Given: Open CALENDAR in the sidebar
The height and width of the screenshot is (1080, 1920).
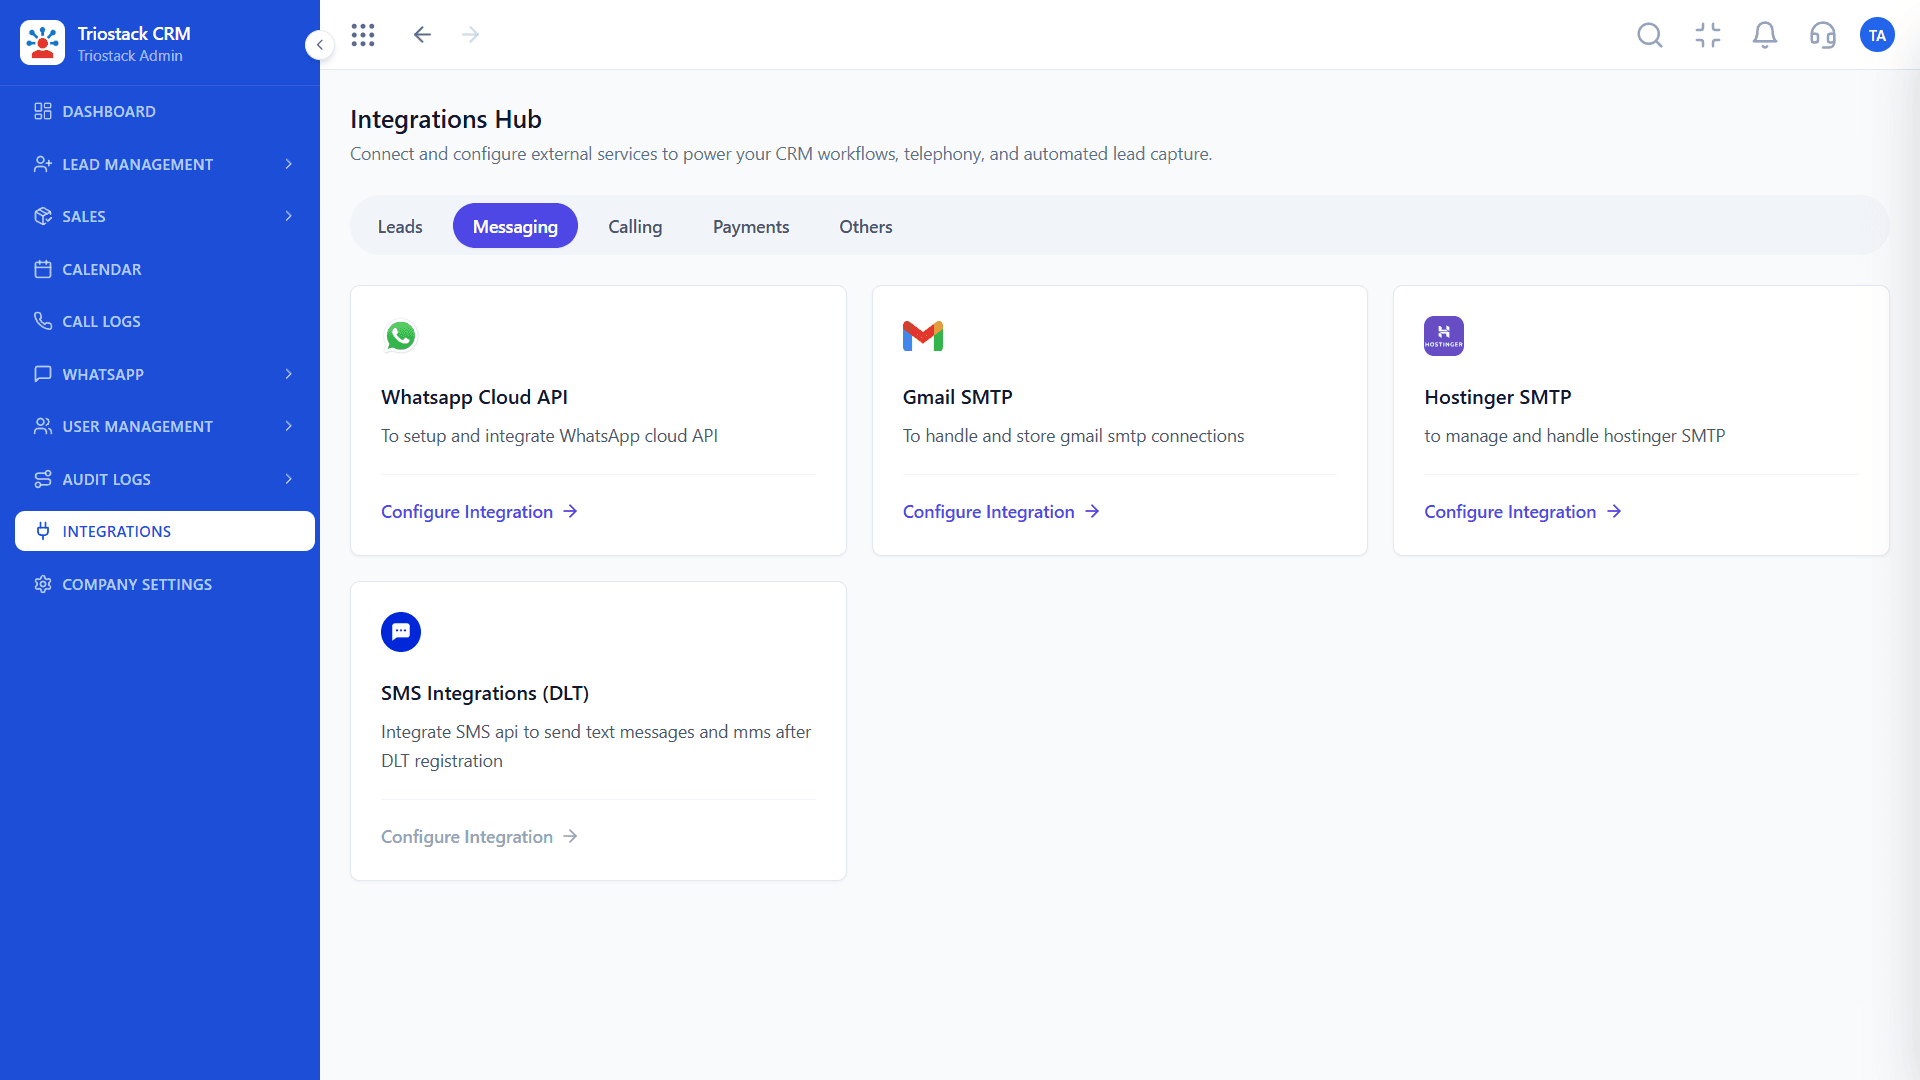Looking at the screenshot, I should pos(165,269).
